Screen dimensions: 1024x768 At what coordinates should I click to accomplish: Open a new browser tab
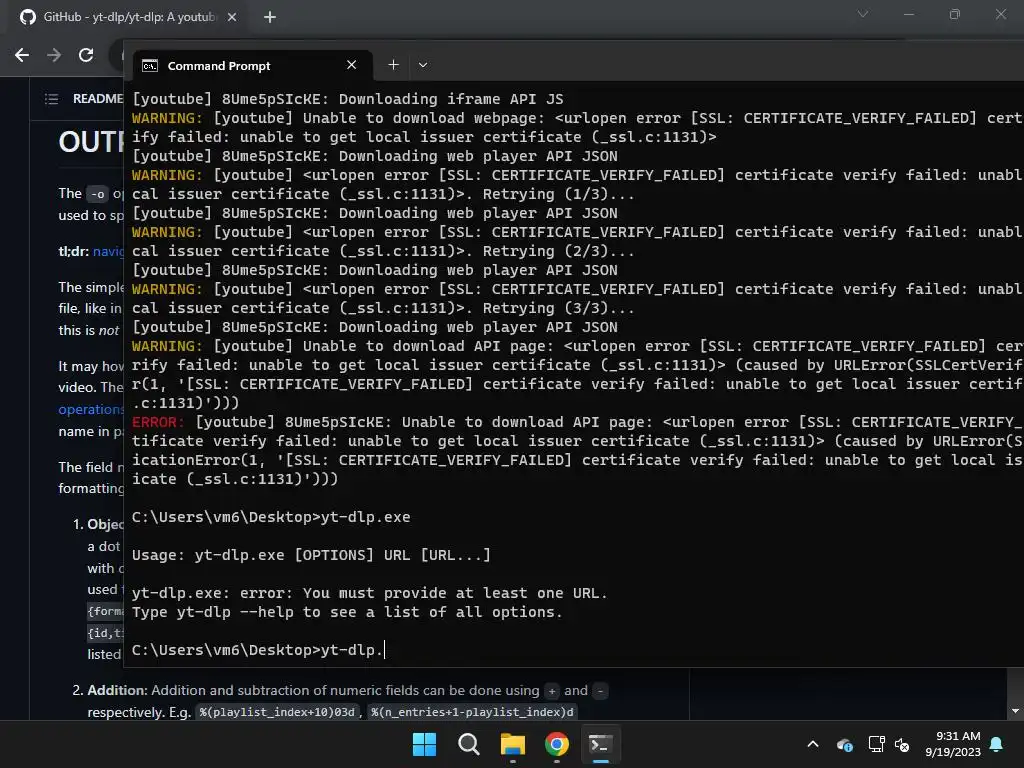tap(270, 17)
